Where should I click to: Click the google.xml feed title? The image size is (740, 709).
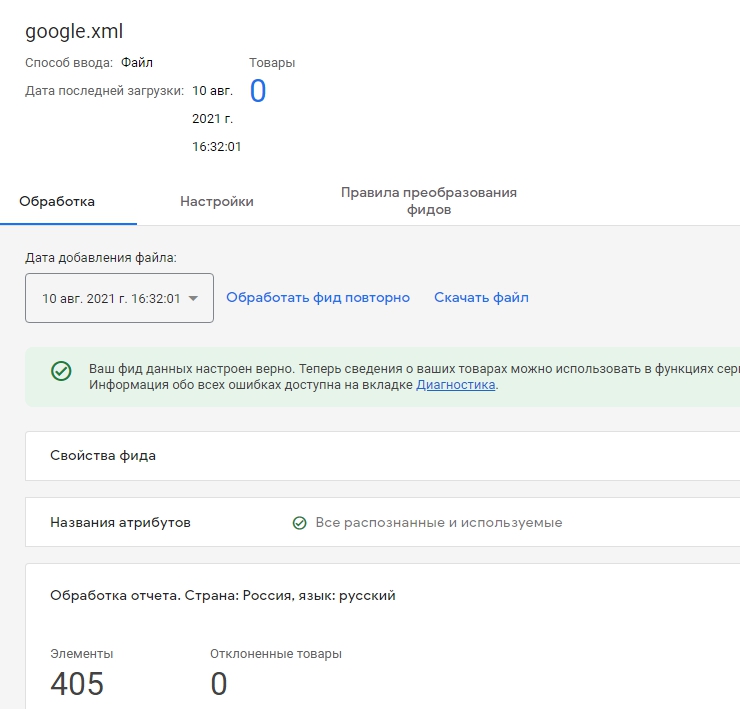(74, 32)
